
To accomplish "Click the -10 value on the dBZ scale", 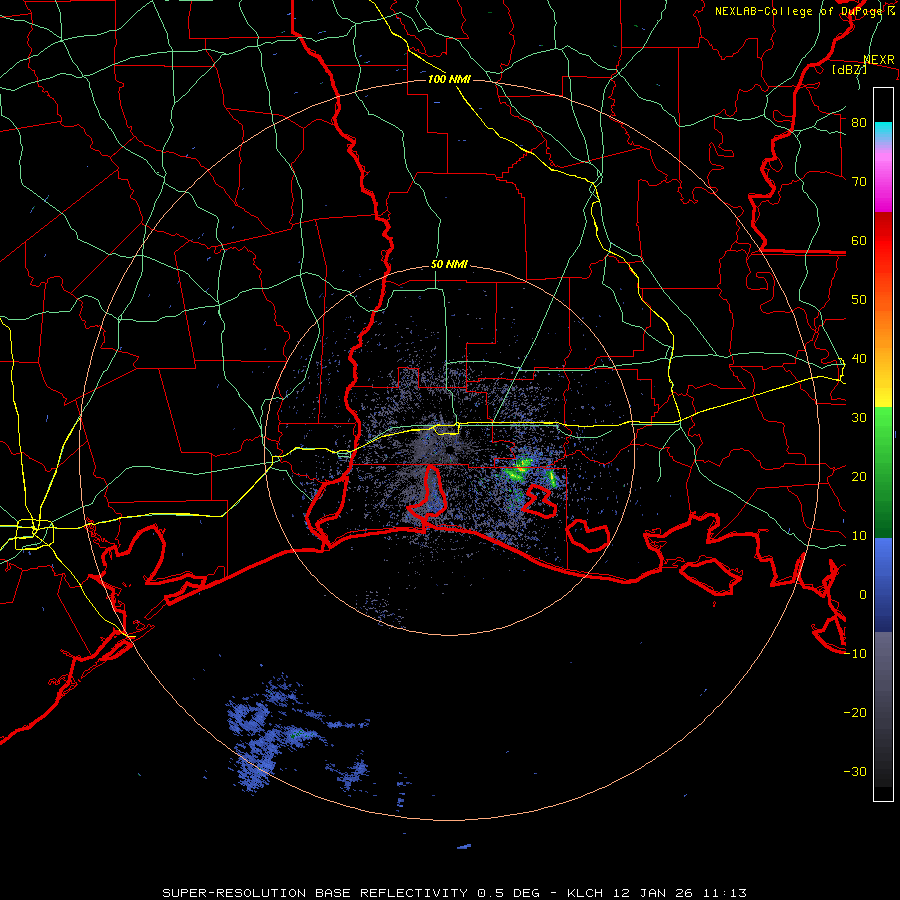I will 855,654.
